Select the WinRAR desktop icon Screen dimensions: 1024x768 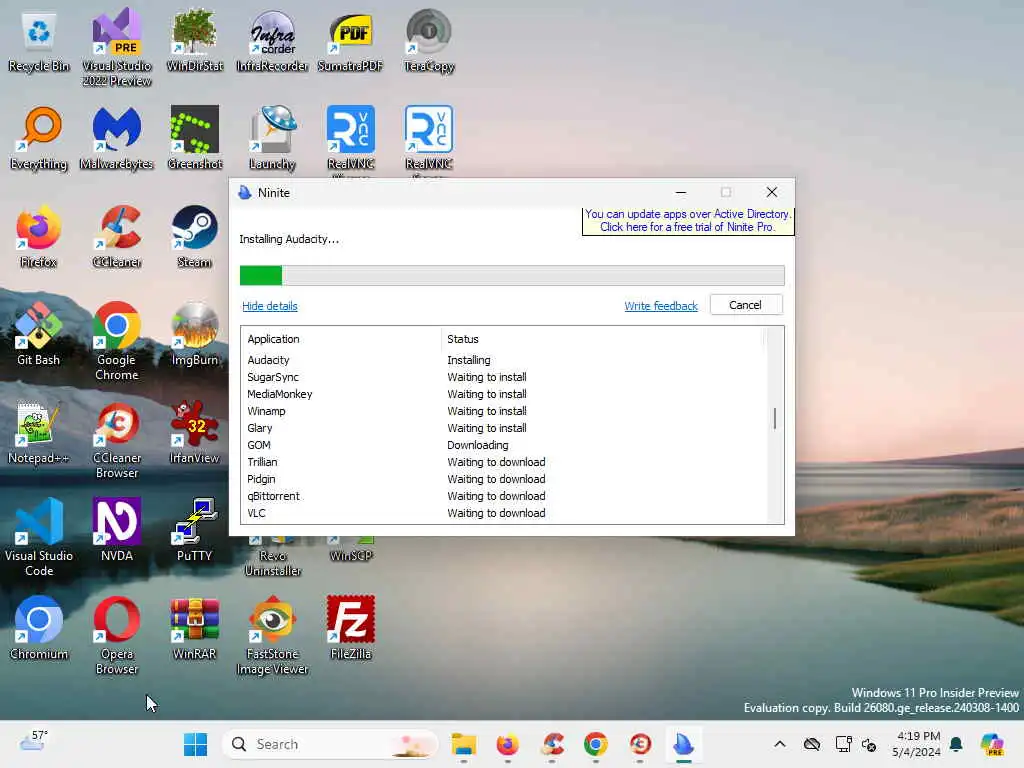click(195, 628)
